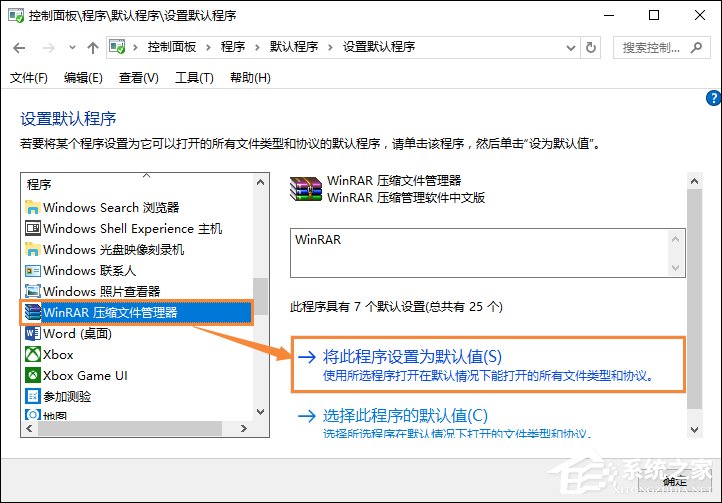This screenshot has height=503, width=722.
Task: Open recent locations dropdown arrow
Action: pyautogui.click(x=72, y=47)
